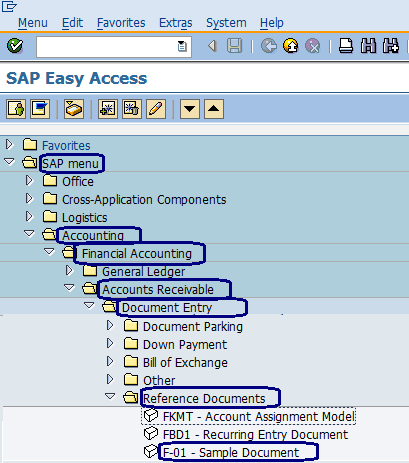Open F-01 - Sample Document transaction
Image resolution: width=409 pixels, height=463 pixels.
(x=231, y=453)
